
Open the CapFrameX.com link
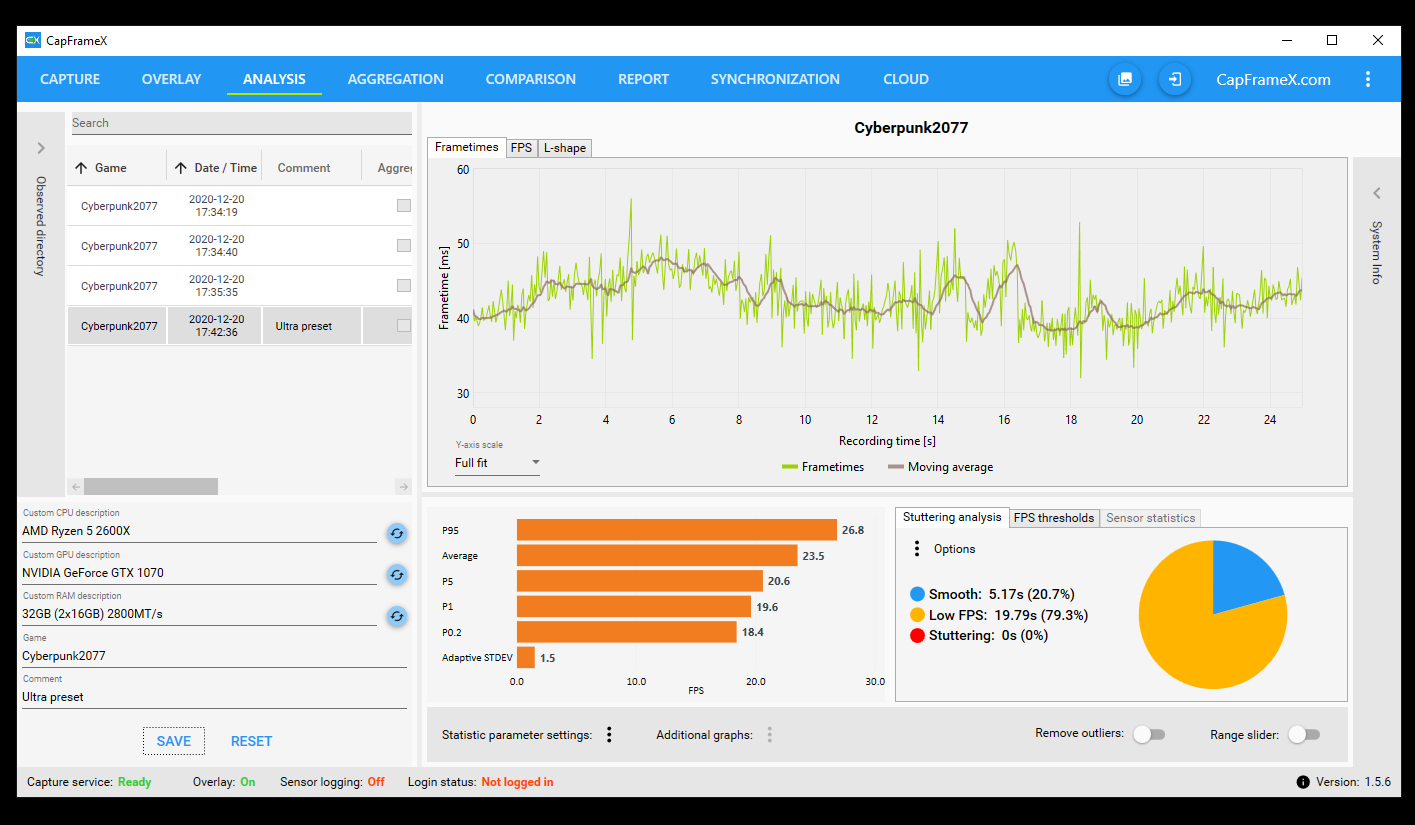pos(1273,80)
